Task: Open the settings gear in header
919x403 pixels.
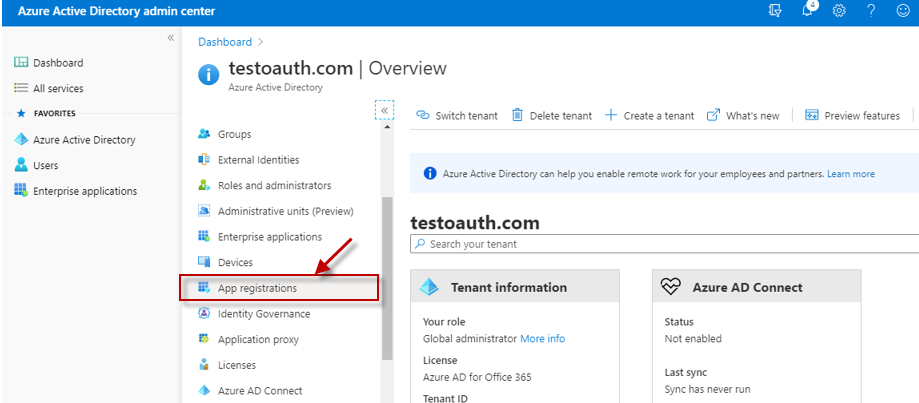Action: click(839, 11)
